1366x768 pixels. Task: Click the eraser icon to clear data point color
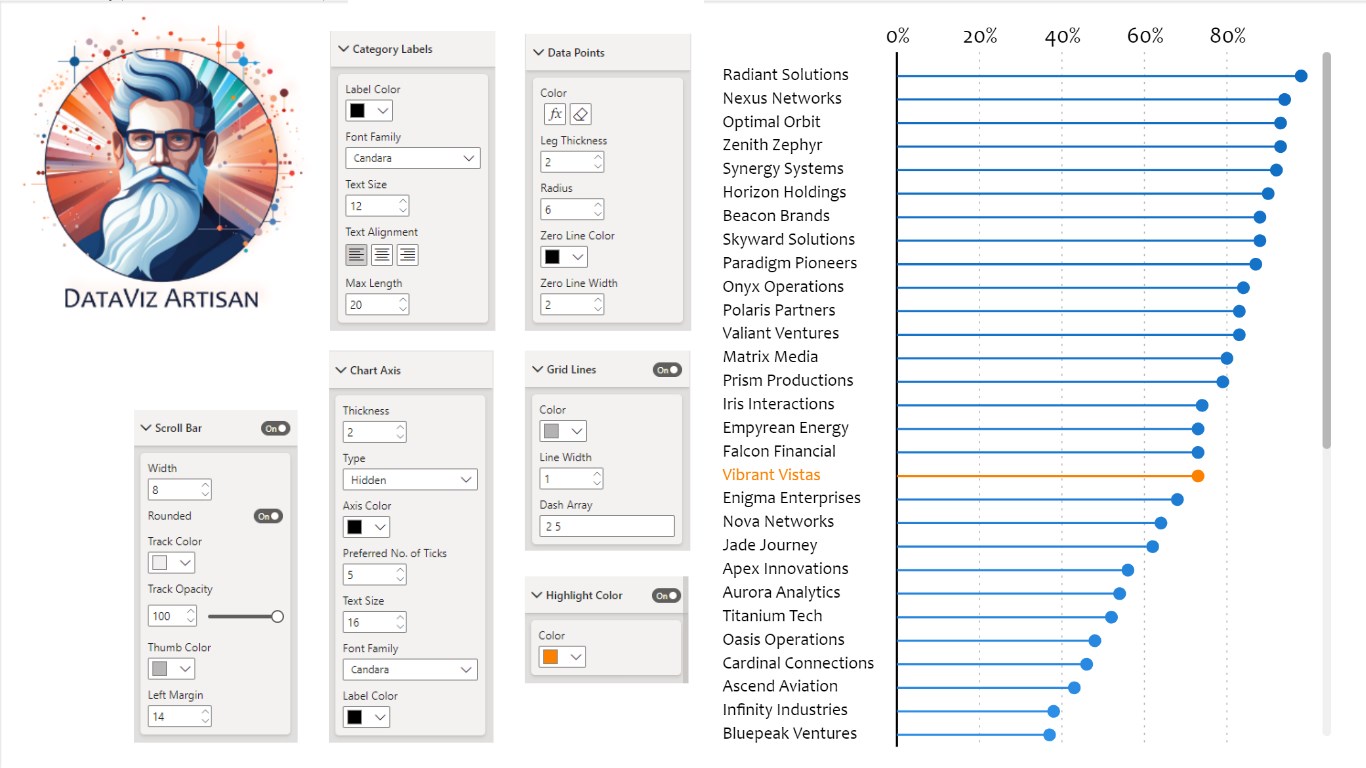[x=581, y=114]
